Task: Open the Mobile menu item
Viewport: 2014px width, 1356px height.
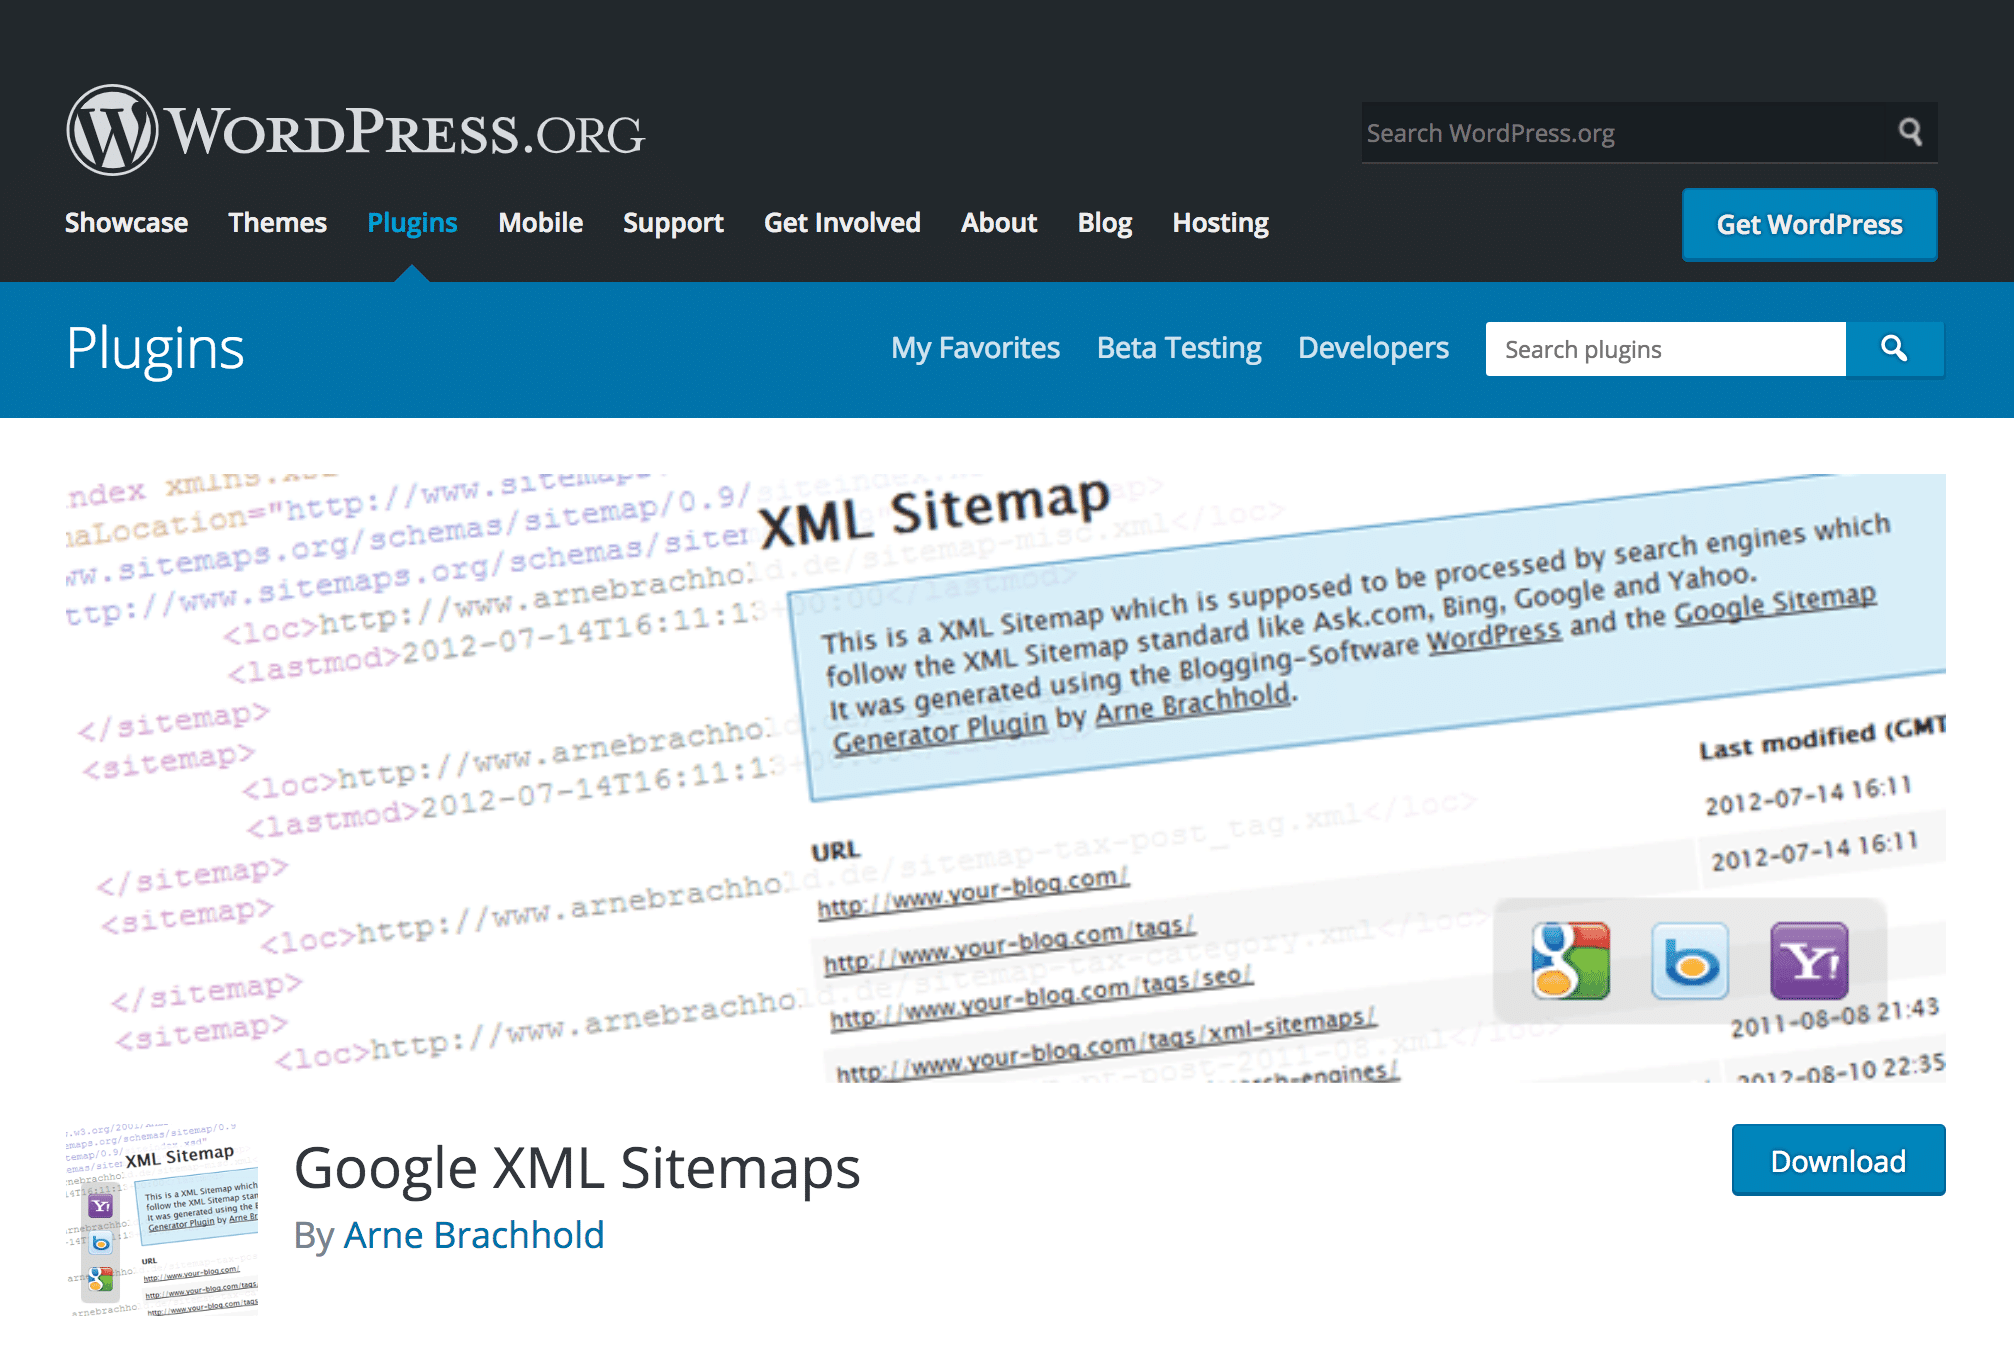Action: pos(540,222)
